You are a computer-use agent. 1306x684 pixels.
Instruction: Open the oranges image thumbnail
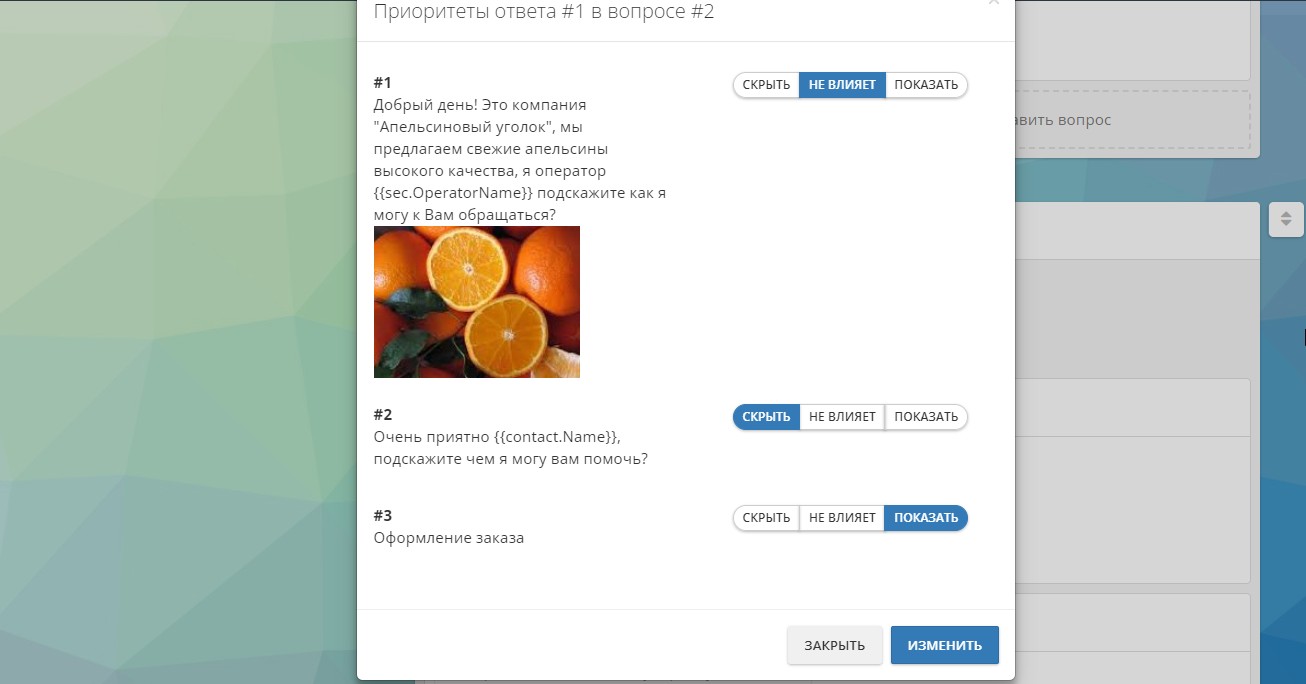point(477,302)
